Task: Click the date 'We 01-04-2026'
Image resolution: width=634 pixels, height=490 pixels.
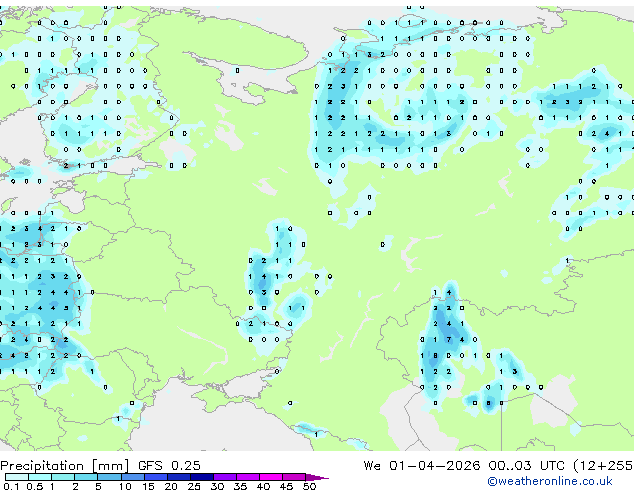Action: click(x=422, y=465)
